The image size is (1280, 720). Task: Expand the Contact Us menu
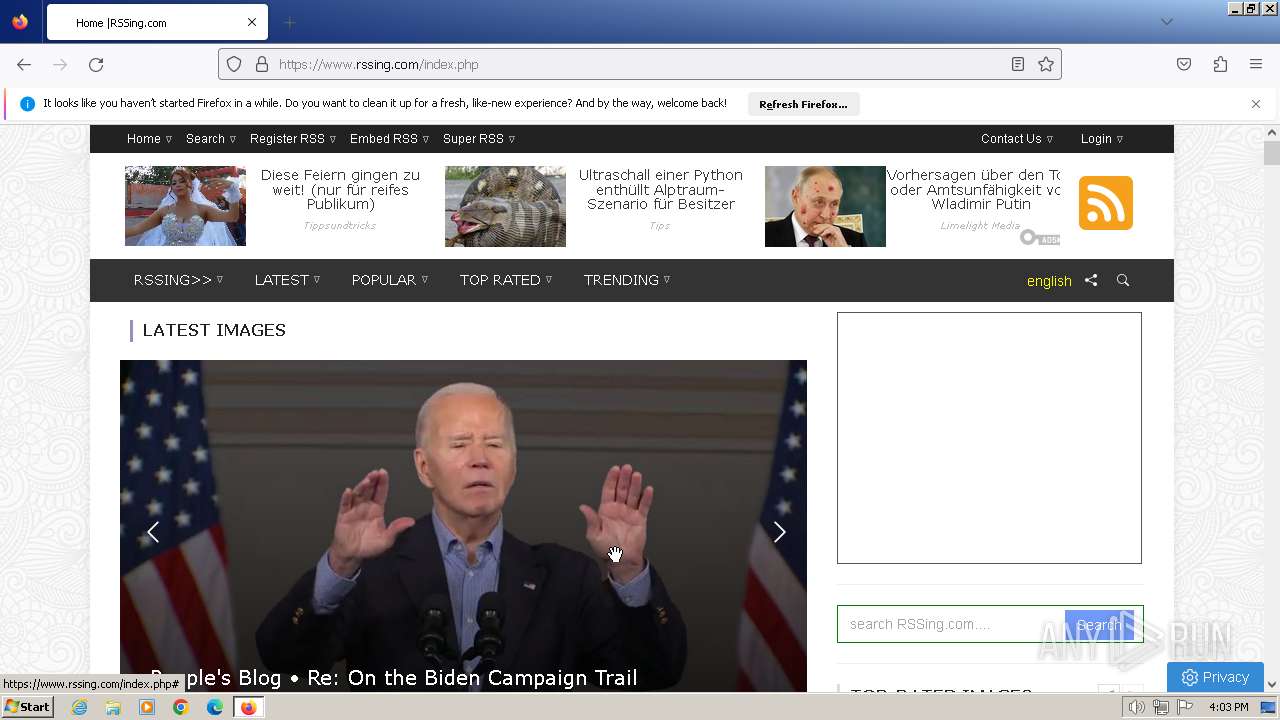1017,139
